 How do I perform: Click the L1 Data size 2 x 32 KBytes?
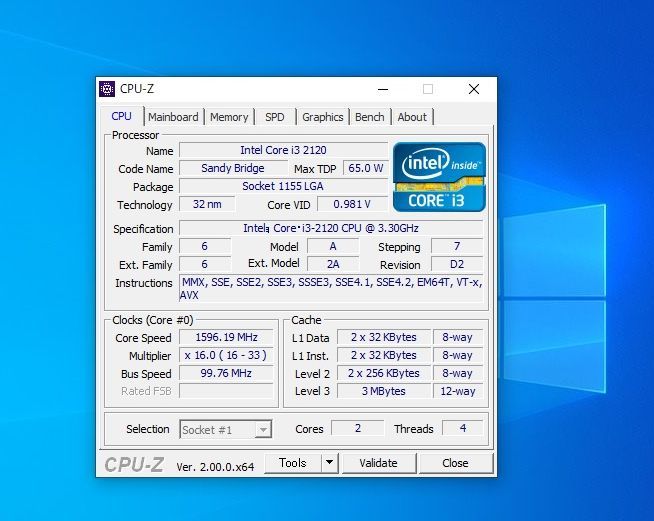(383, 337)
